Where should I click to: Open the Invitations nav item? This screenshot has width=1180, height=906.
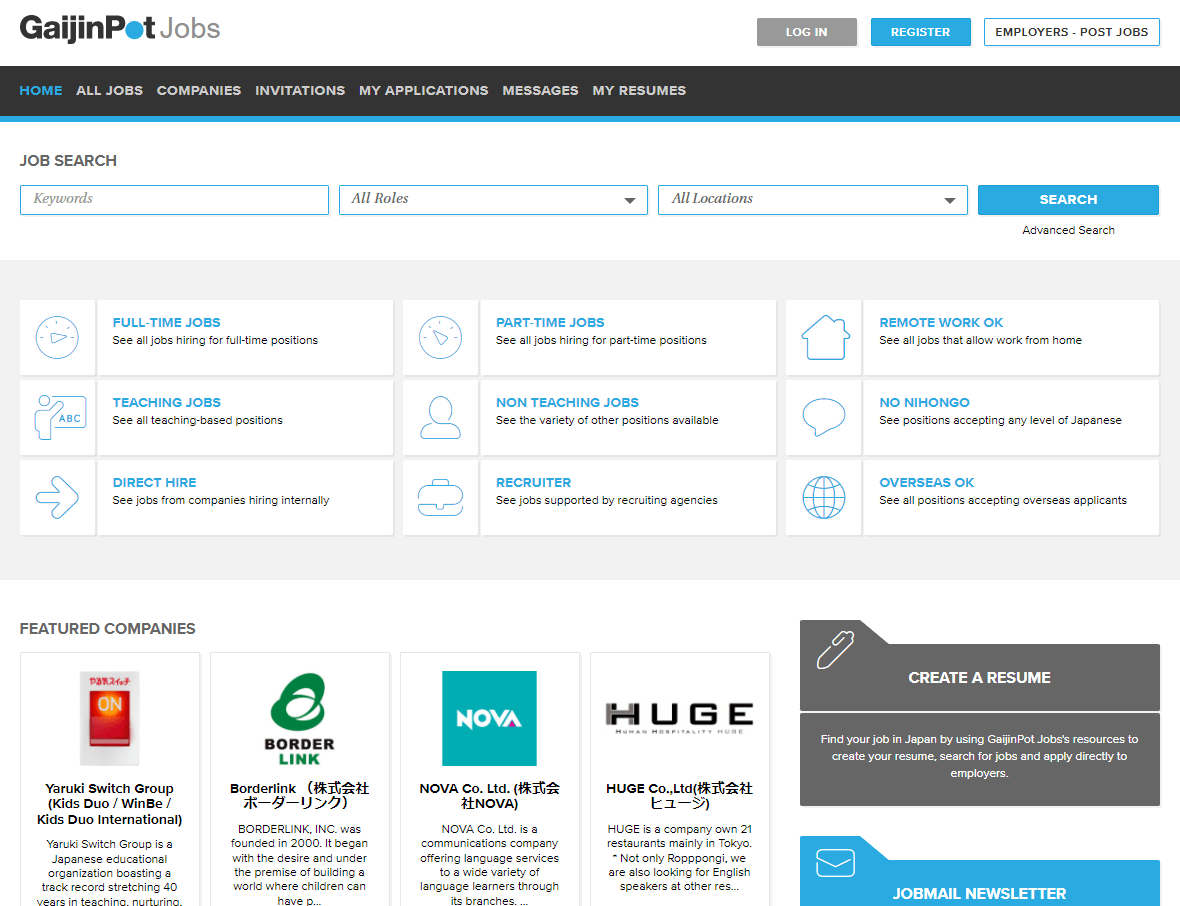pos(300,90)
